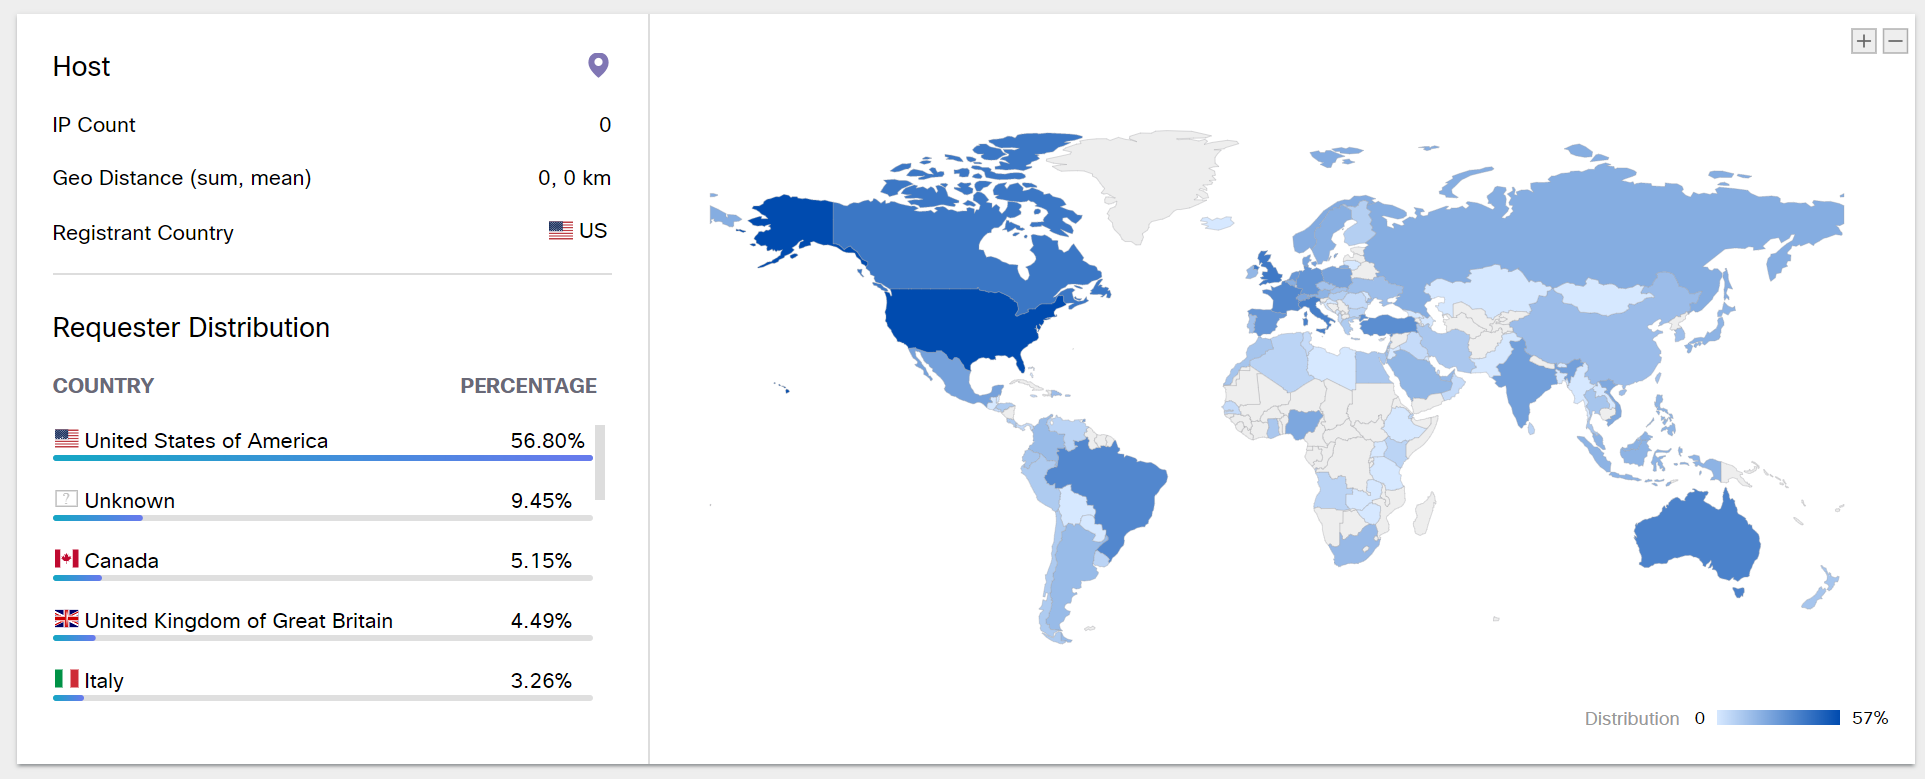This screenshot has width=1925, height=779.
Task: Click the Canada flag icon
Action: (67, 559)
